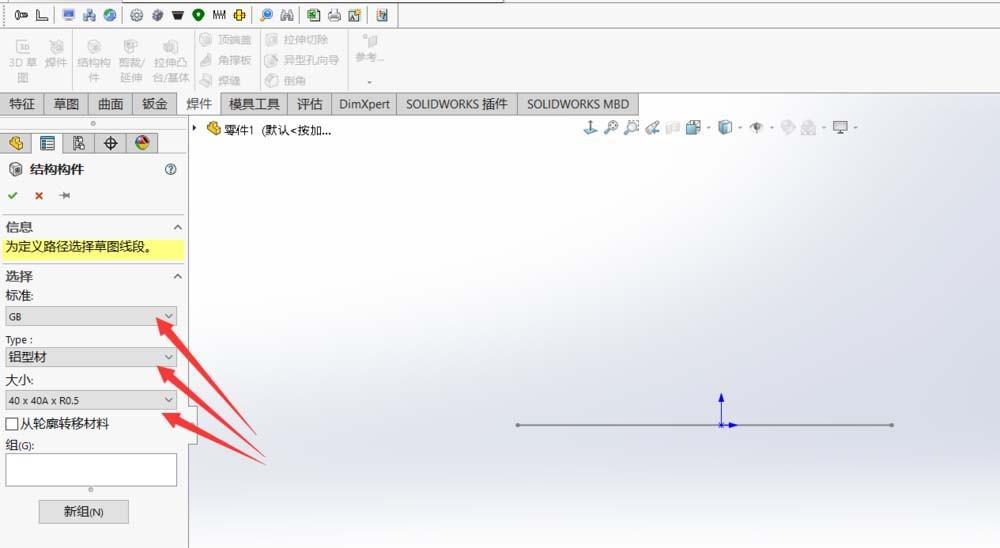Switch to the 曲面 tab
Image resolution: width=1000 pixels, height=548 pixels.
110,104
